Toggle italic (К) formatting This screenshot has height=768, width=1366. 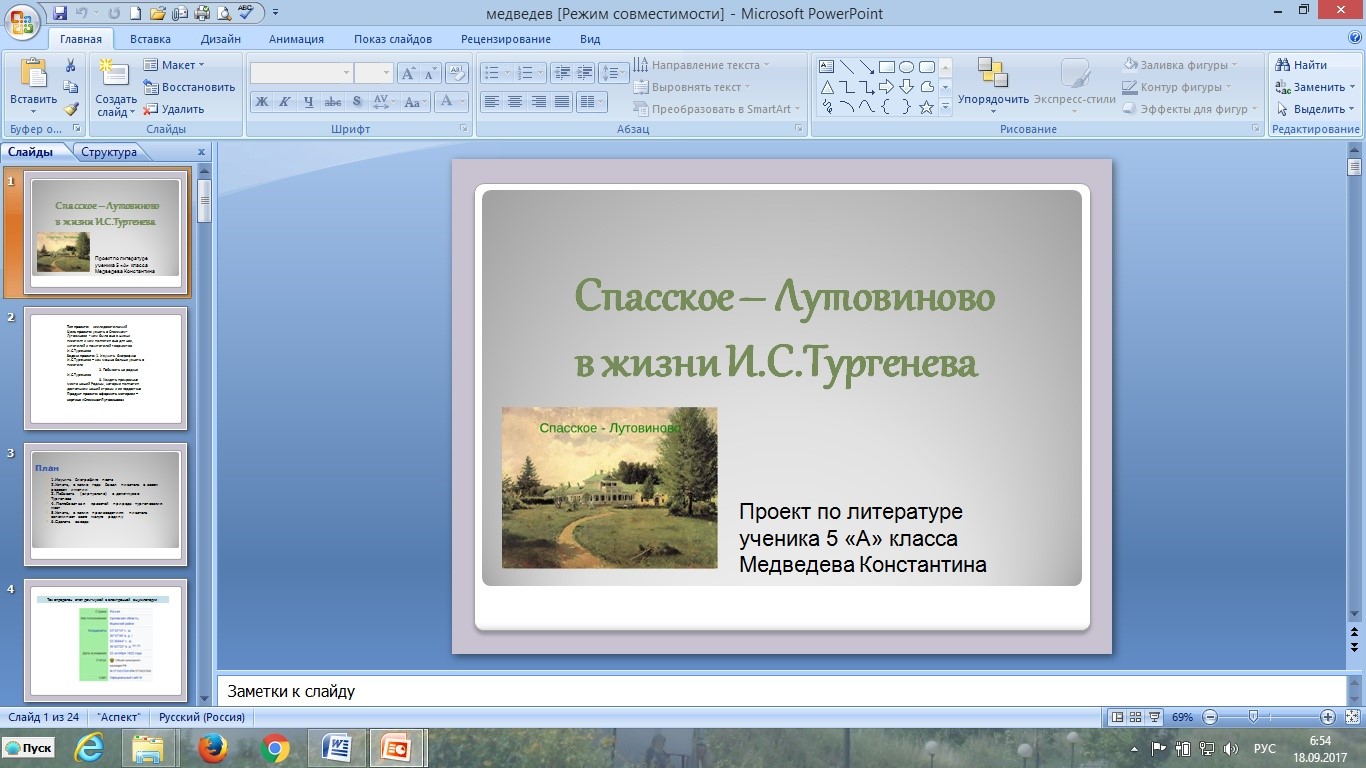click(284, 102)
